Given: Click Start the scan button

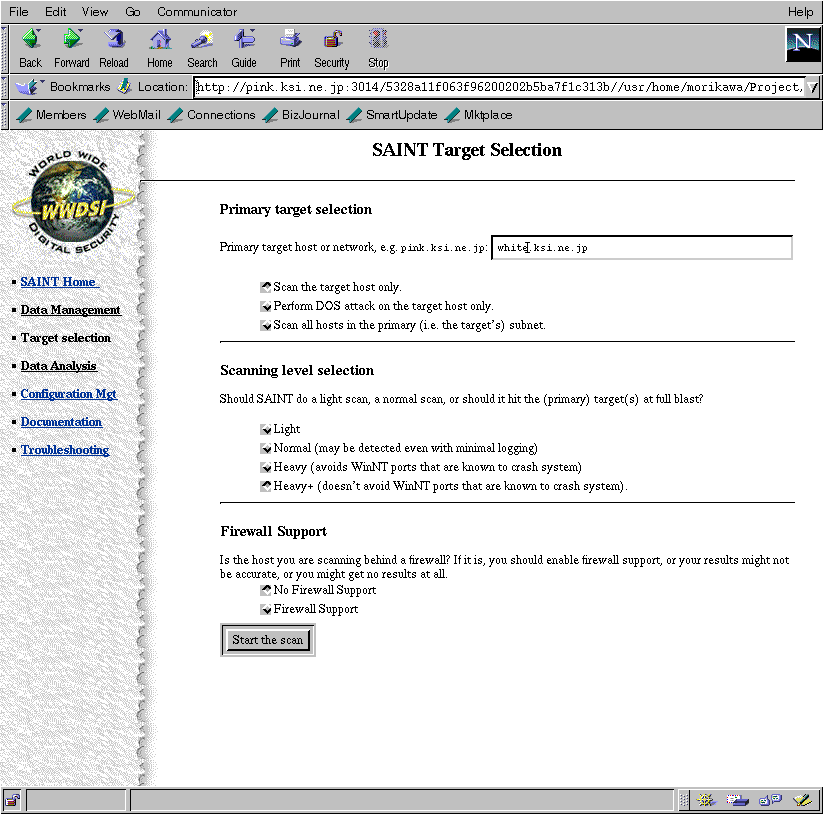Looking at the screenshot, I should 268,640.
